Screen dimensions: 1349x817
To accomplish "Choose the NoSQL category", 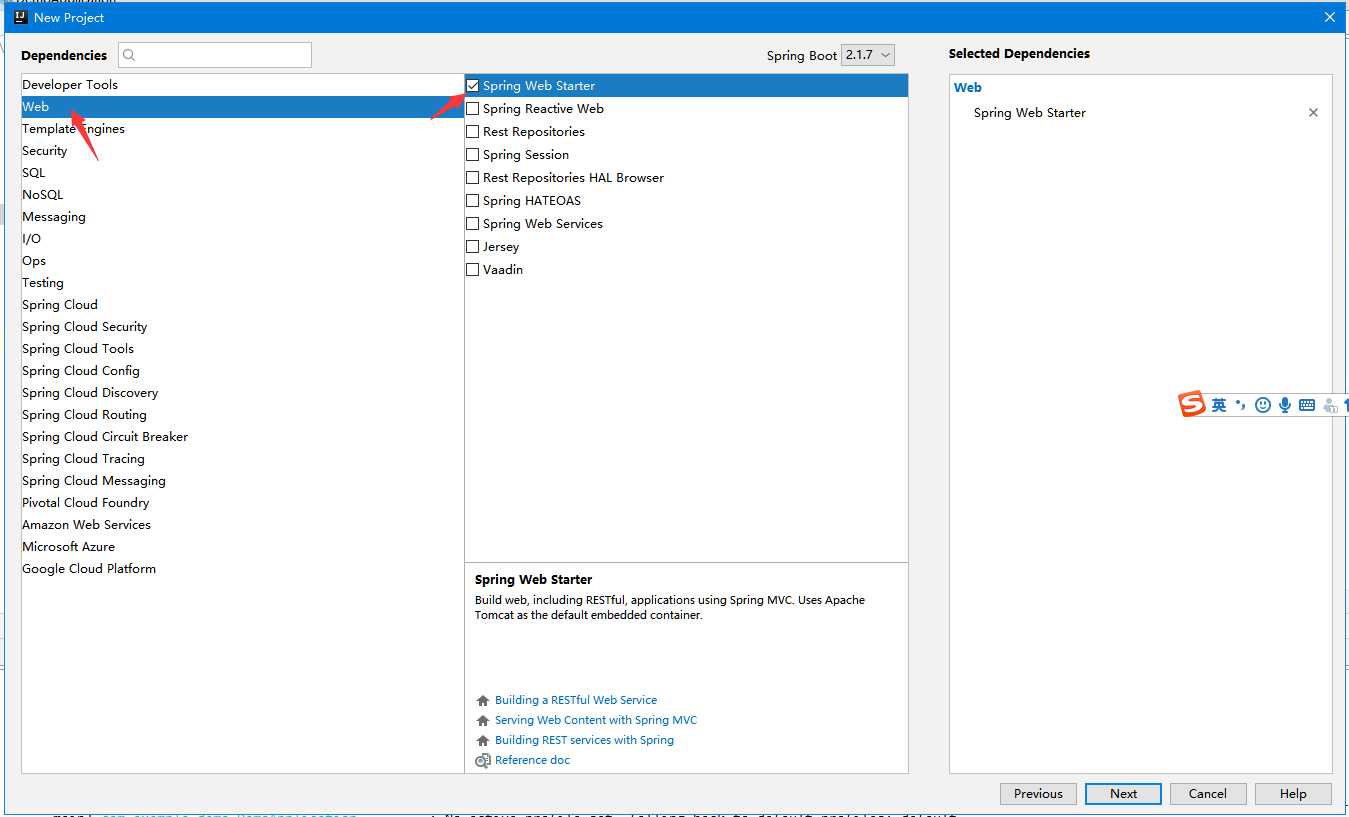I will point(243,195).
